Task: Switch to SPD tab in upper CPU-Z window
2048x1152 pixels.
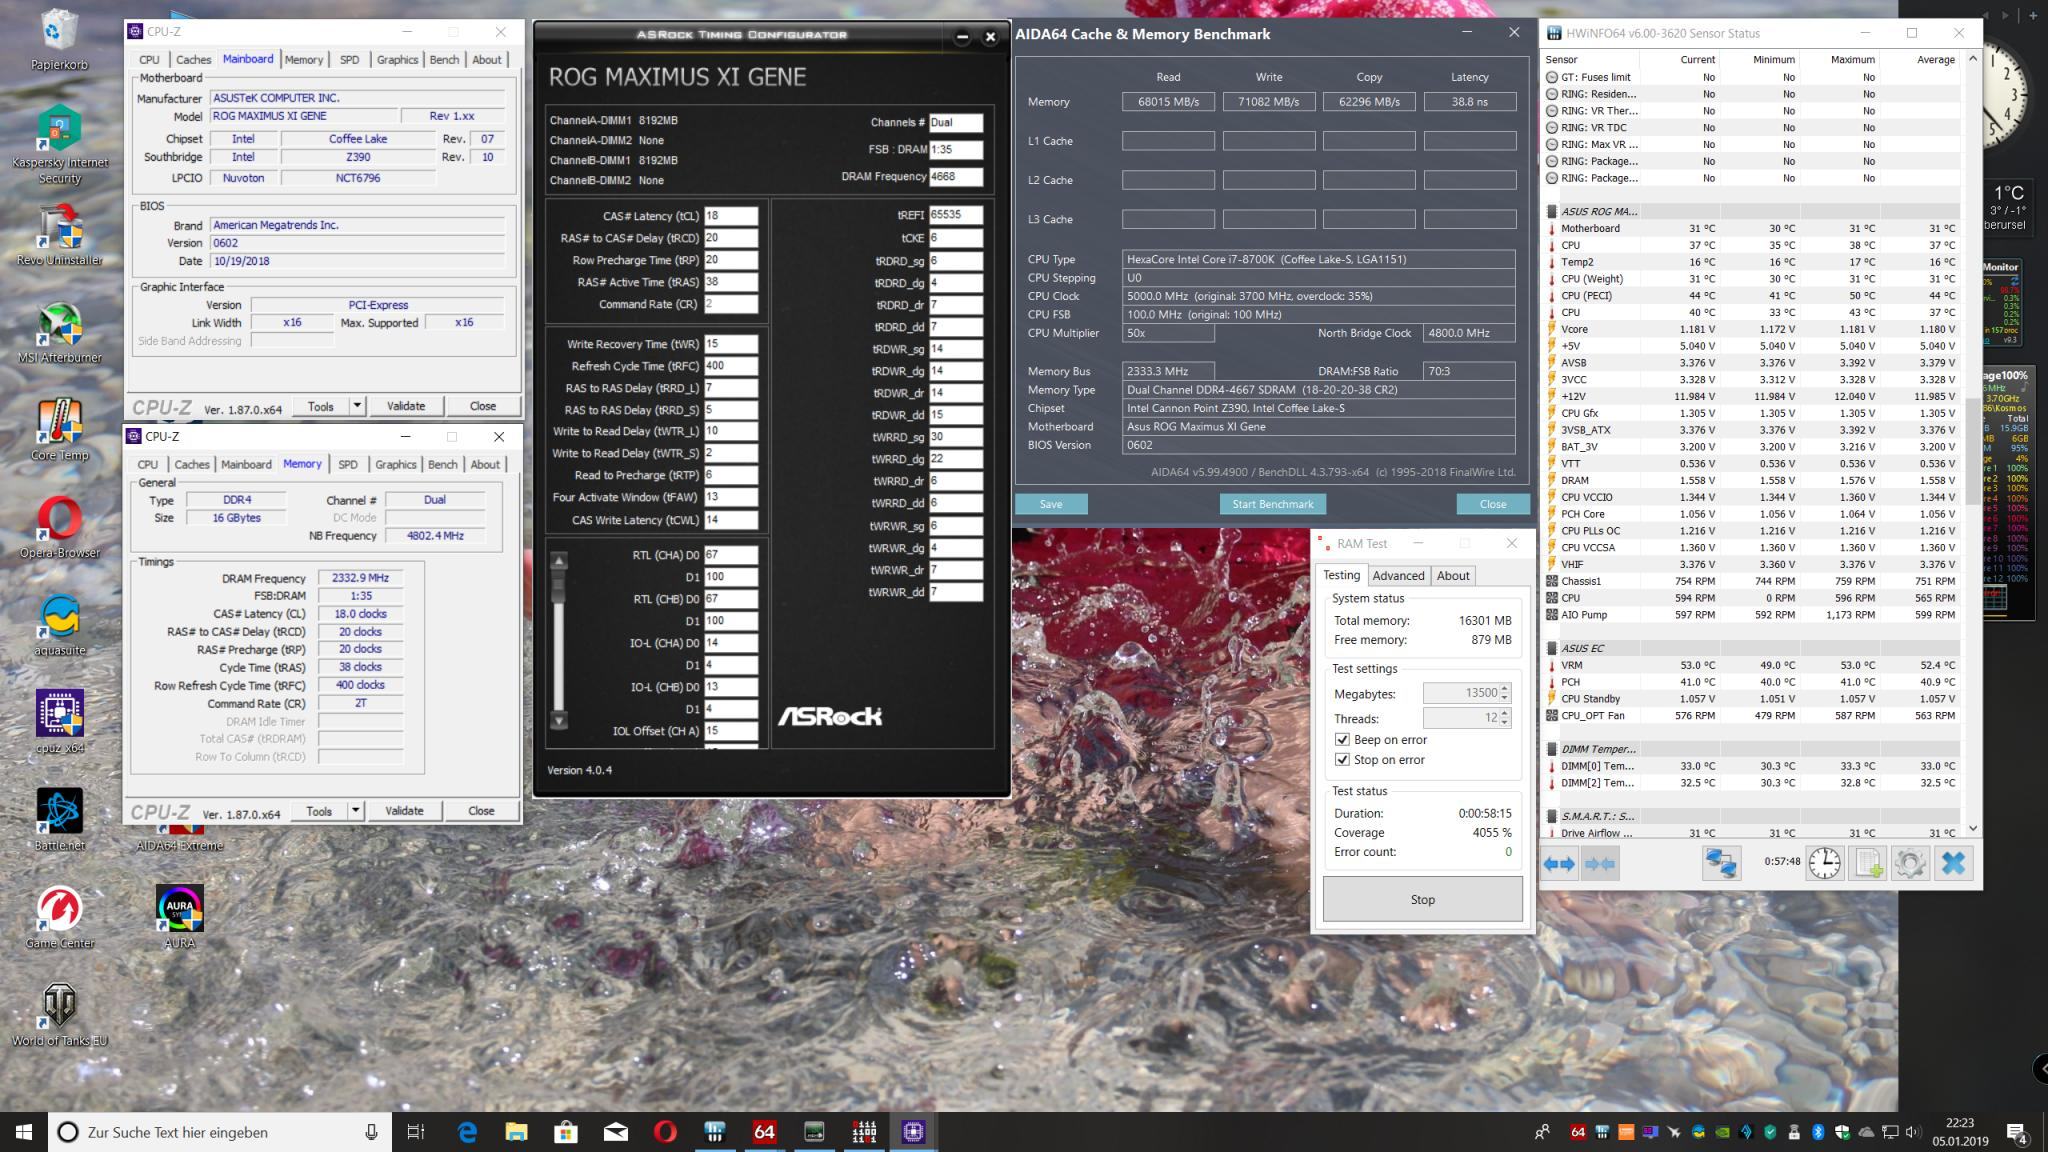Action: pos(349,60)
